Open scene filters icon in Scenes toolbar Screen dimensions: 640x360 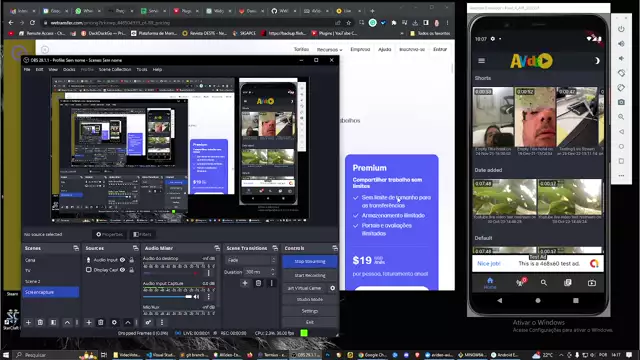tap(53, 322)
